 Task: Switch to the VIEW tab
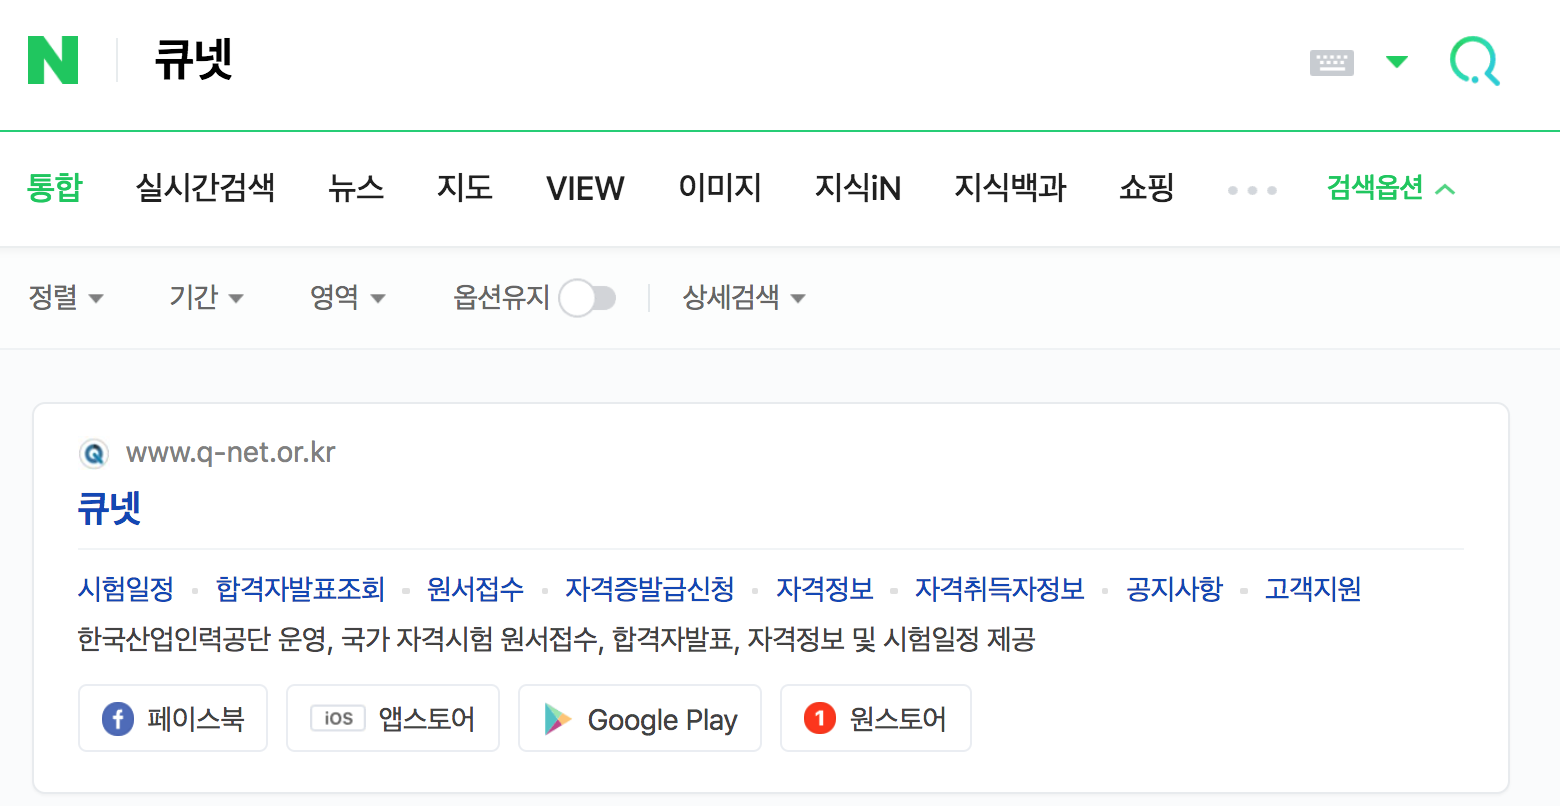point(585,188)
